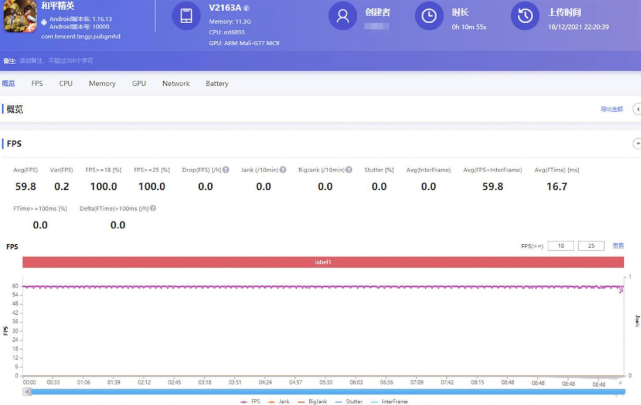641x405 pixels.
Task: Edit the FPS threshold field showing 25
Action: pos(592,245)
